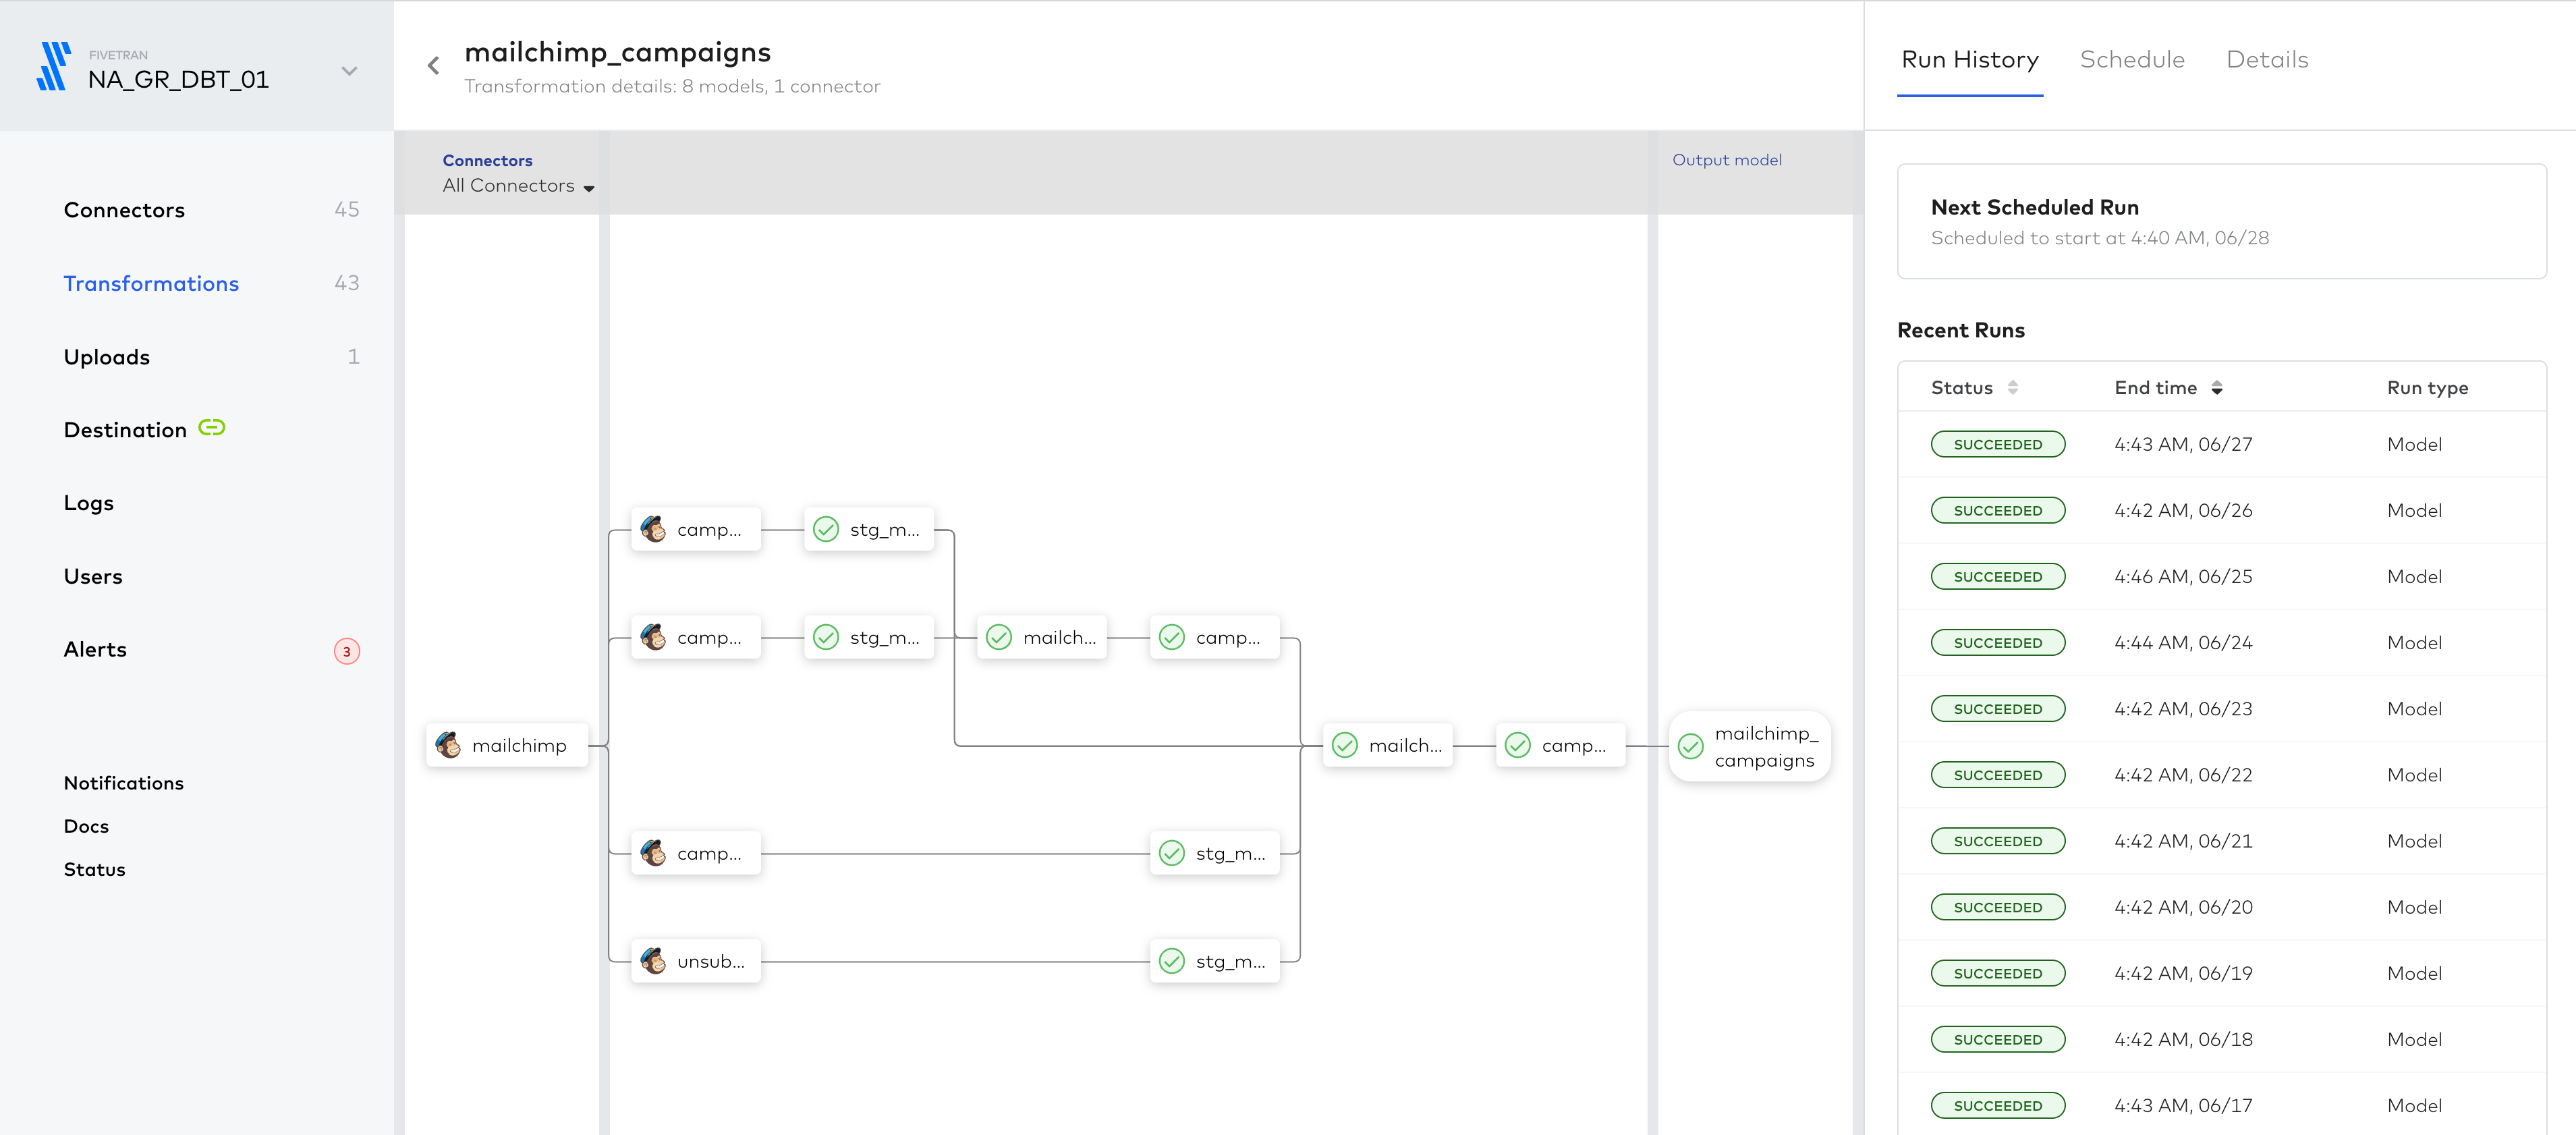This screenshot has height=1135, width=2576.
Task: Open Transformations in the sidebar
Action: (x=151, y=284)
